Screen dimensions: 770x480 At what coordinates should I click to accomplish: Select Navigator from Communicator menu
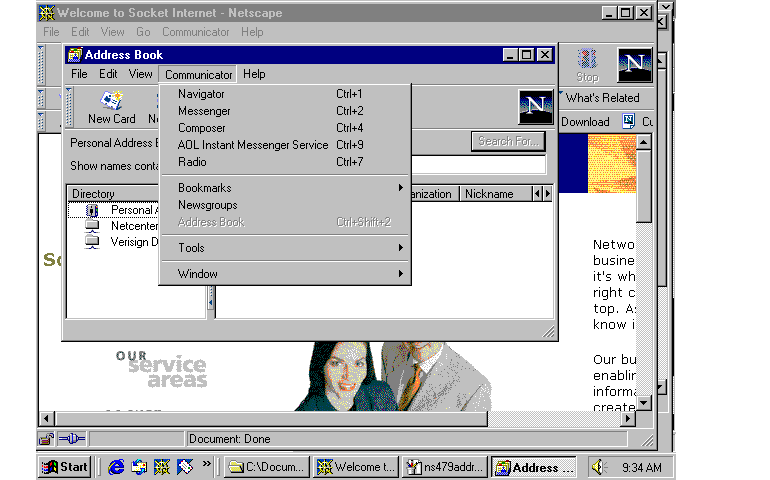tap(285, 94)
